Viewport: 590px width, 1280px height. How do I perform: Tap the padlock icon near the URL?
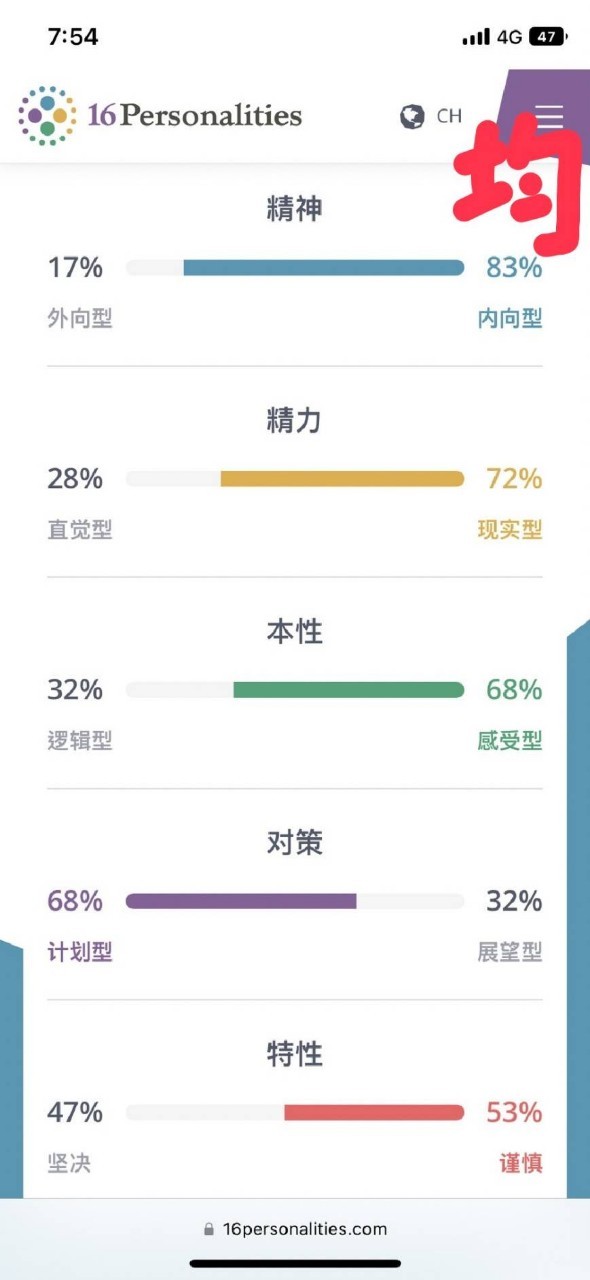coord(209,1229)
